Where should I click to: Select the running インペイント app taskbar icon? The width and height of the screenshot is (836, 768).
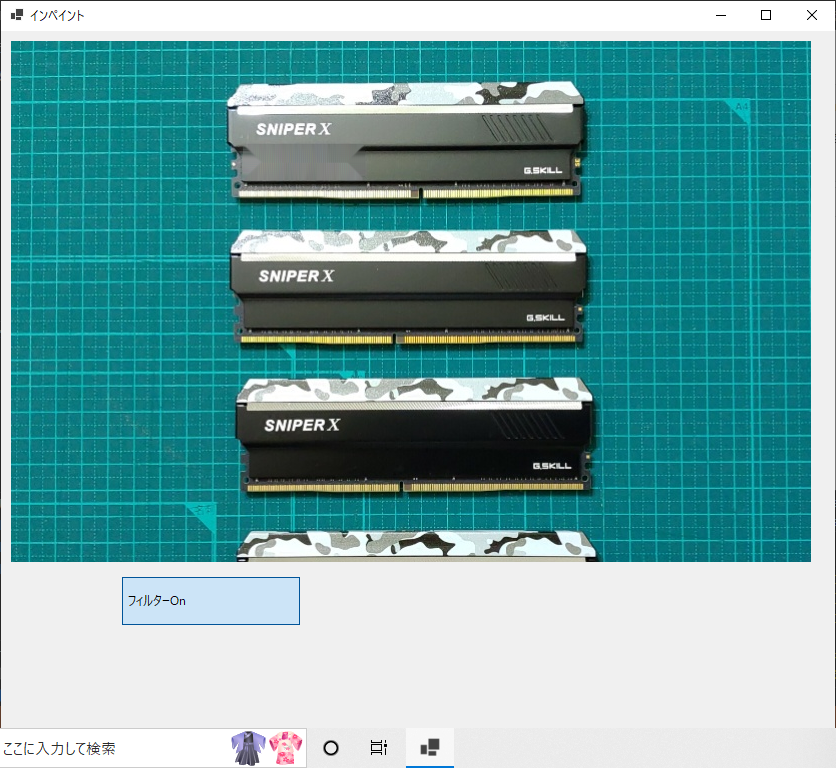click(430, 748)
